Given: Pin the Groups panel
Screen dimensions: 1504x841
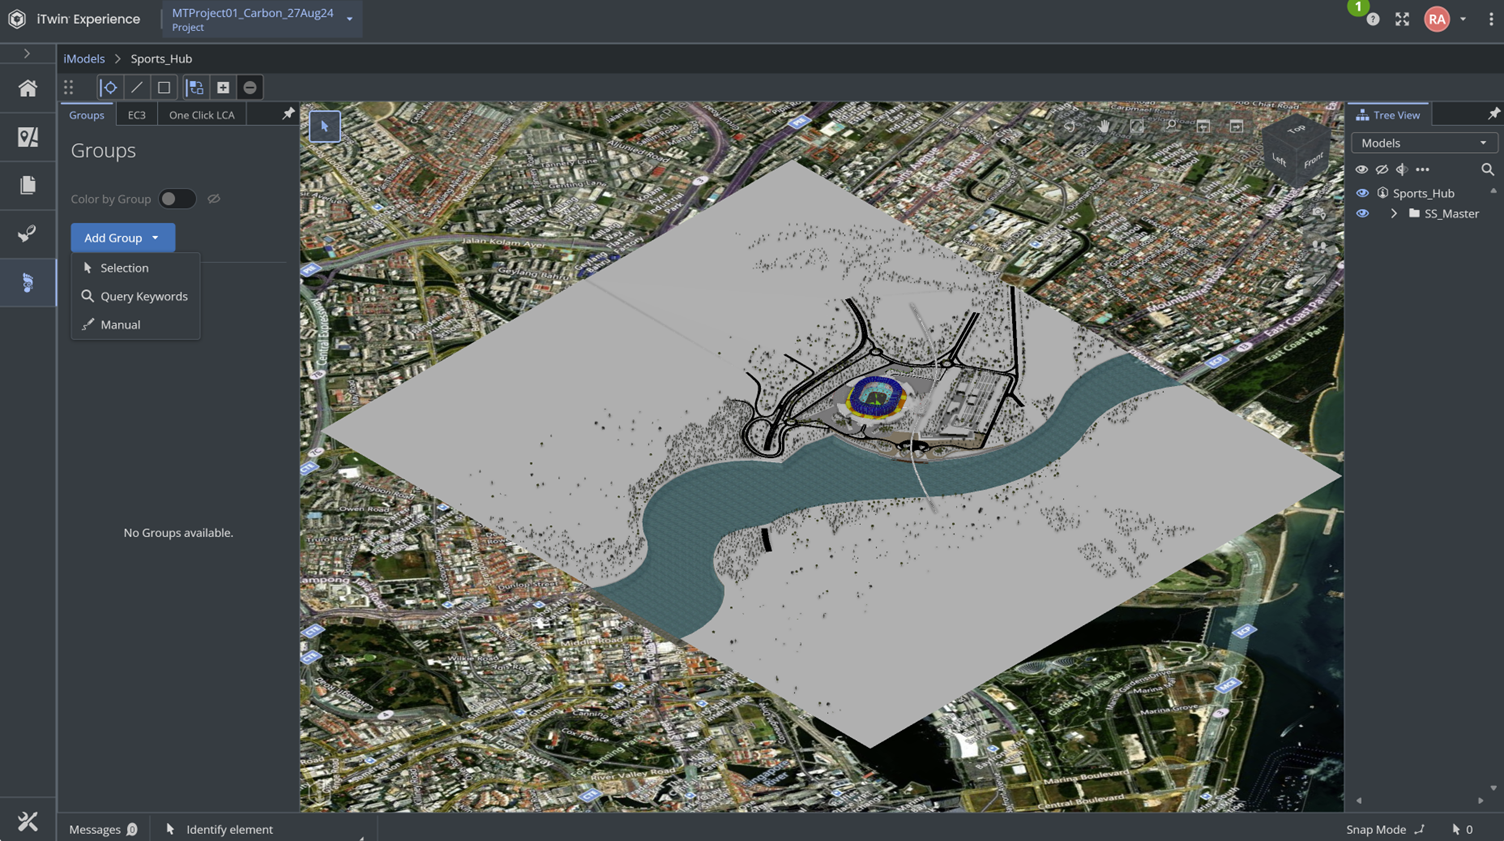Looking at the screenshot, I should (288, 114).
